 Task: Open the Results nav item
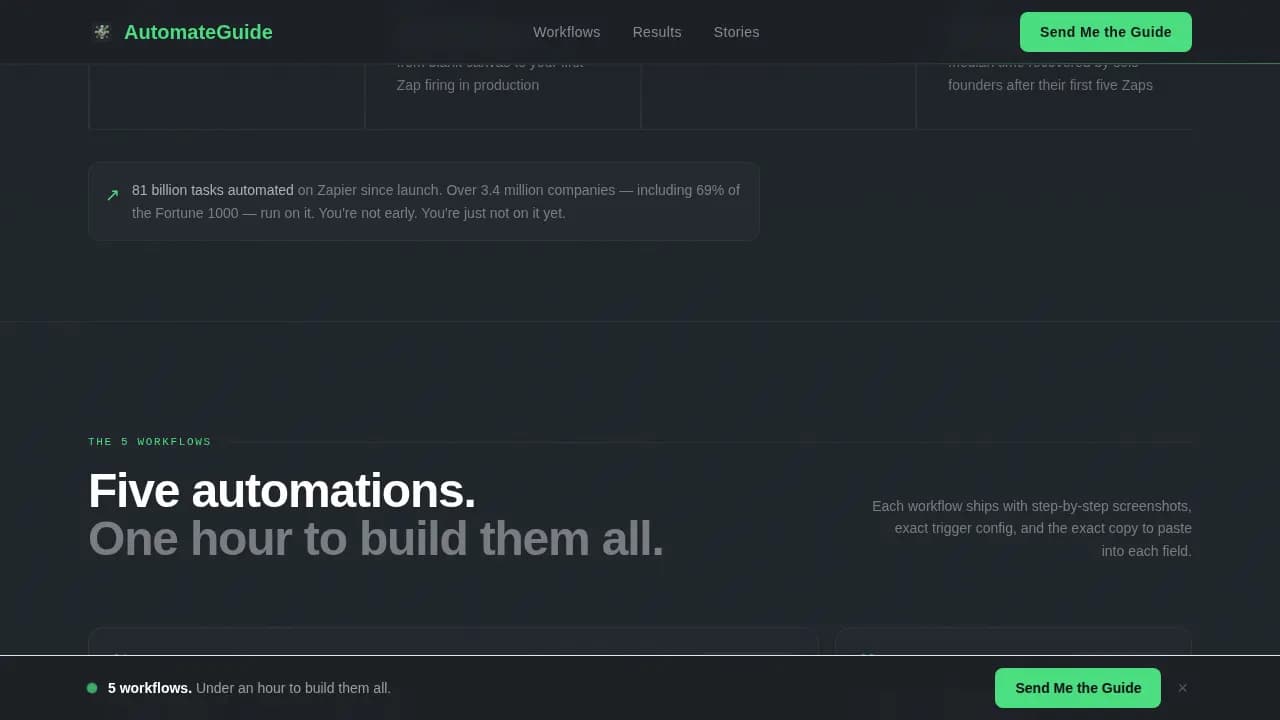coord(657,32)
